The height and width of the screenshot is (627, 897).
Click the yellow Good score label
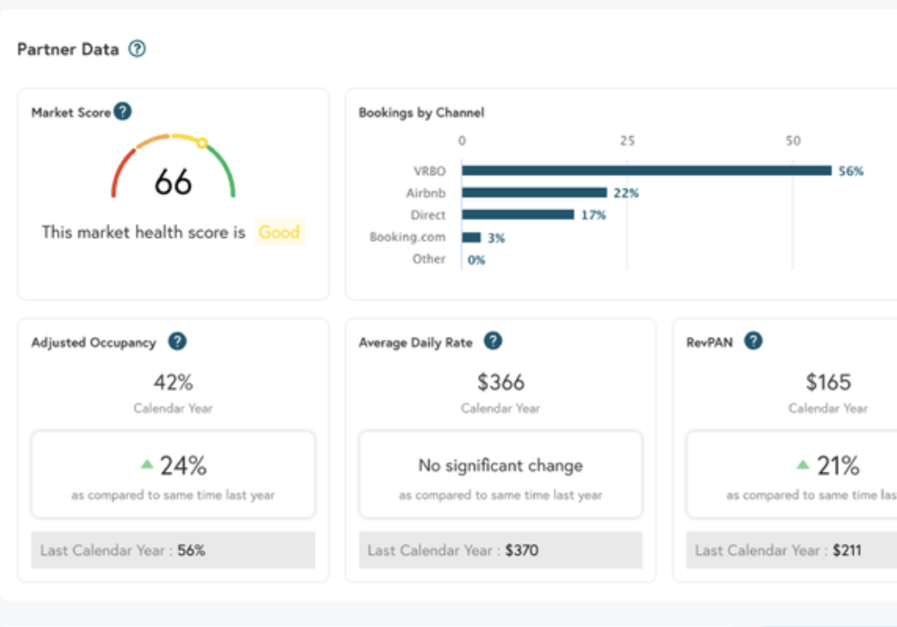(x=279, y=232)
